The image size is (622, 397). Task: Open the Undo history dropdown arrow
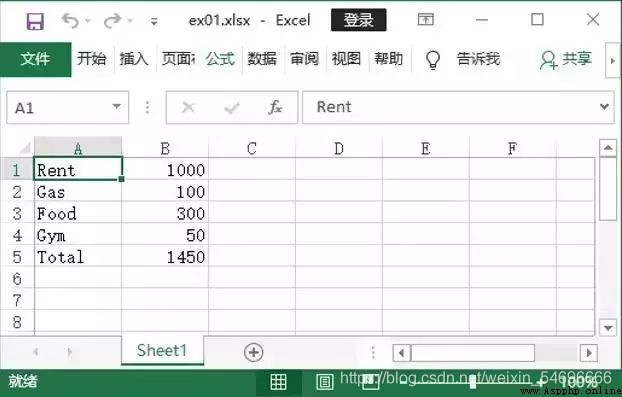(88, 20)
